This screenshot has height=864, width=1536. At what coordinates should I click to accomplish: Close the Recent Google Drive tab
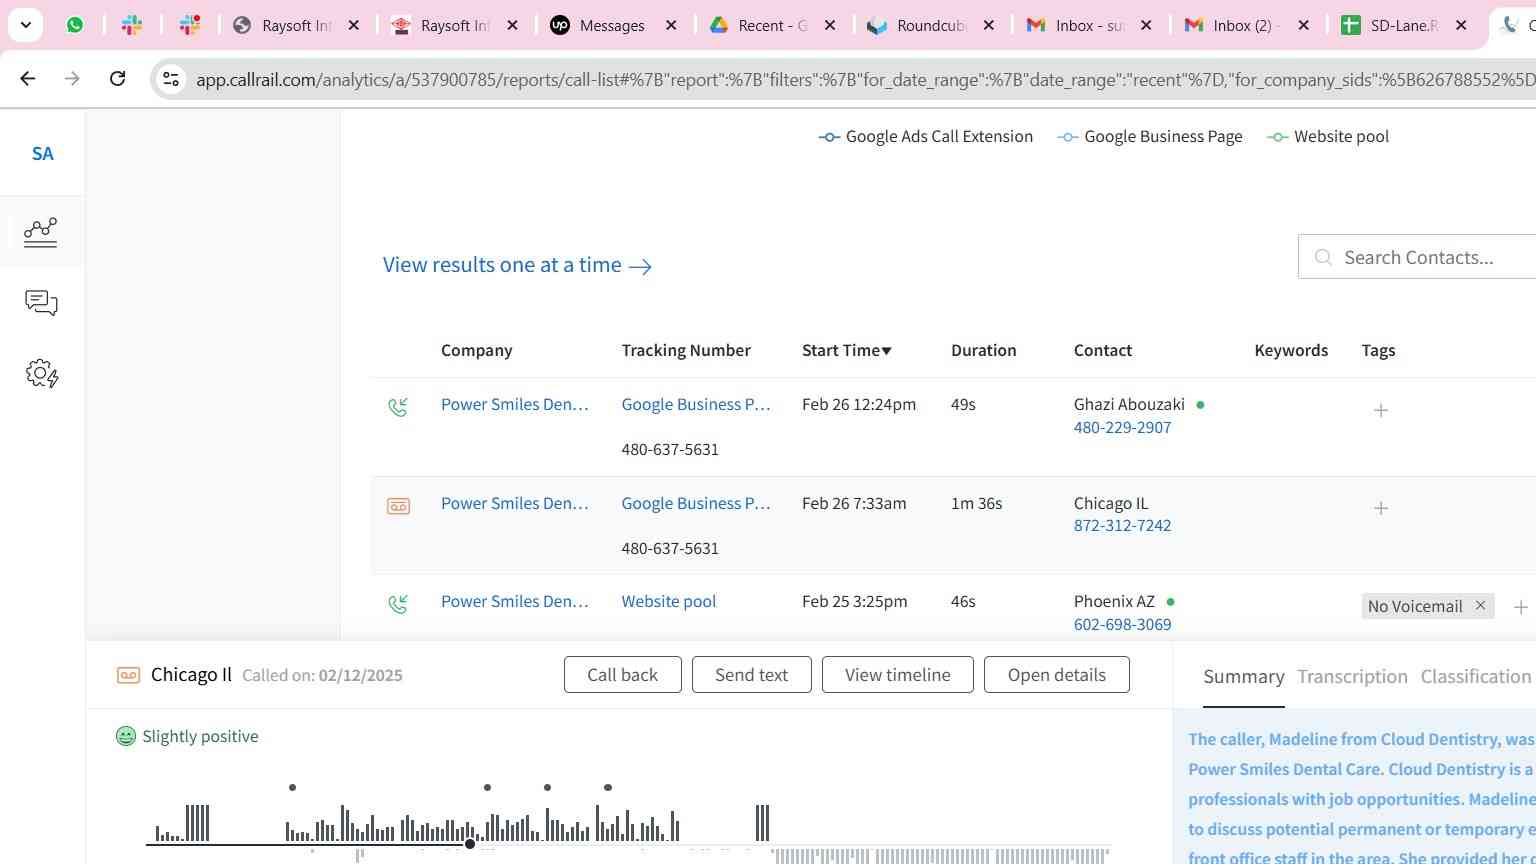point(830,25)
